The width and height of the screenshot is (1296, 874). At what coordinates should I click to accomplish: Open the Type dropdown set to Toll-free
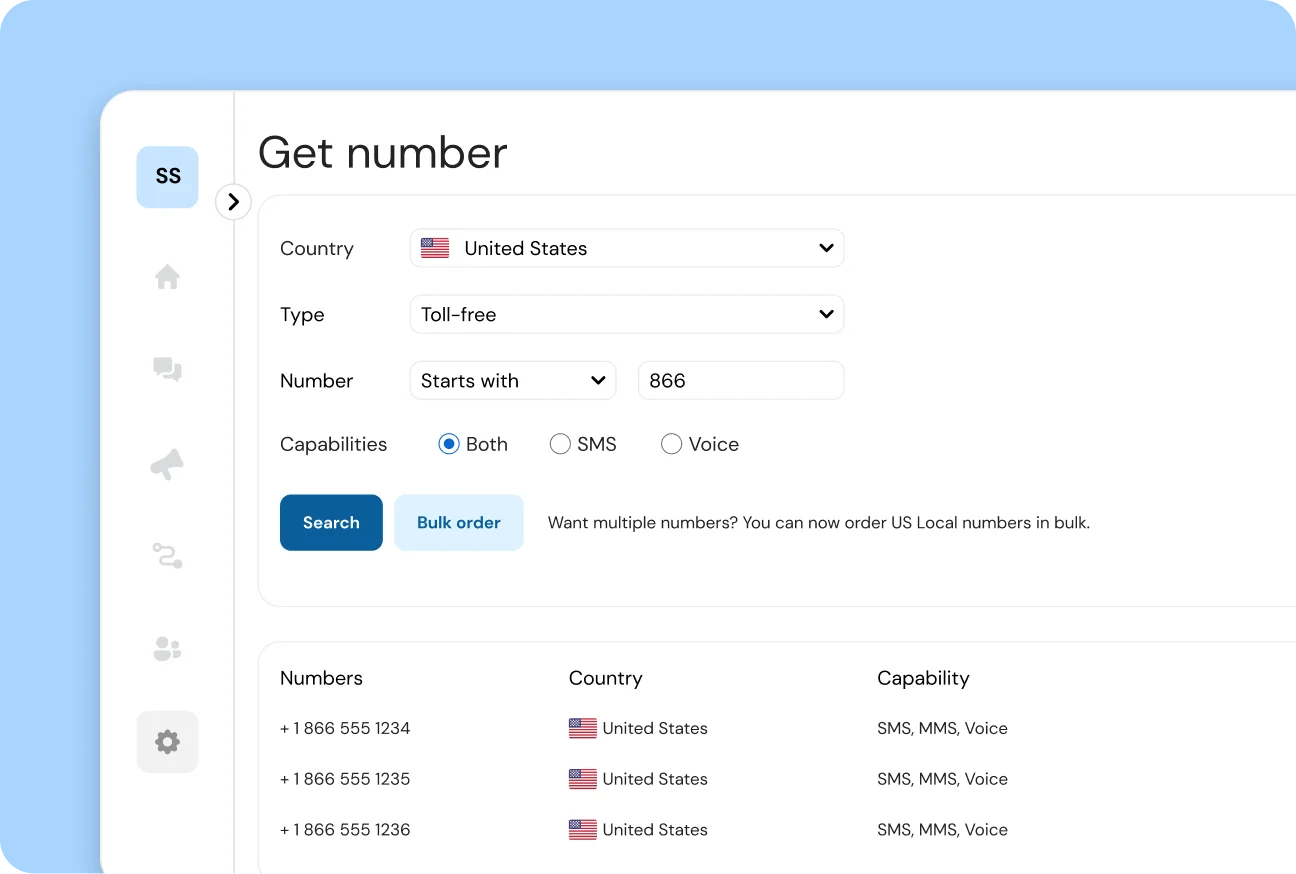pos(627,314)
